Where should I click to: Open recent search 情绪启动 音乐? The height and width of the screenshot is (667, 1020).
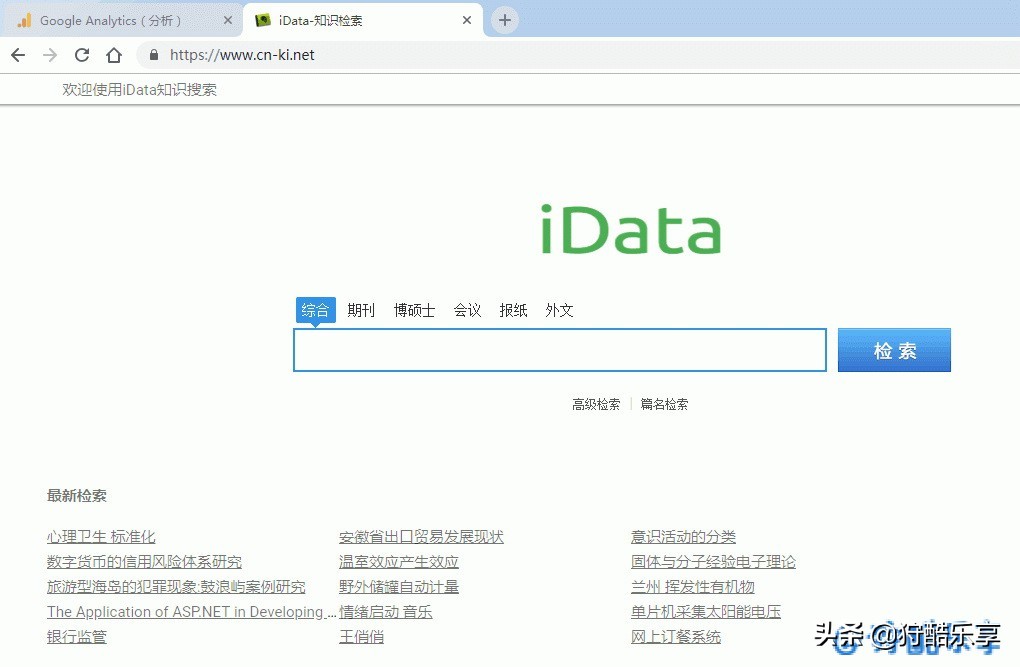[x=385, y=612]
